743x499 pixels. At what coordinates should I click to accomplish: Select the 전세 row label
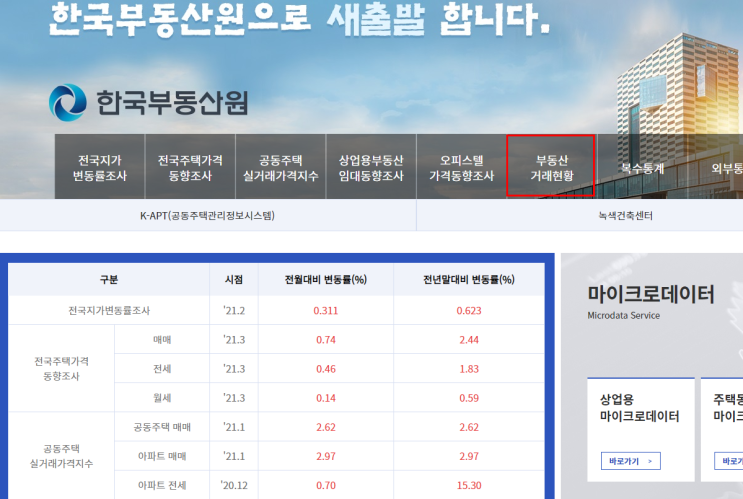coord(162,369)
